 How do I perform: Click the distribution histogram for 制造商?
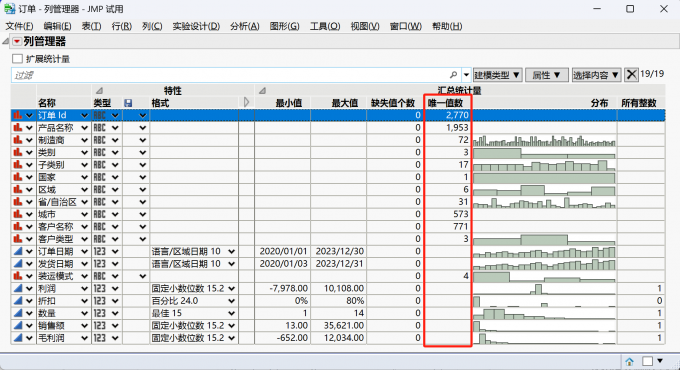pos(544,140)
